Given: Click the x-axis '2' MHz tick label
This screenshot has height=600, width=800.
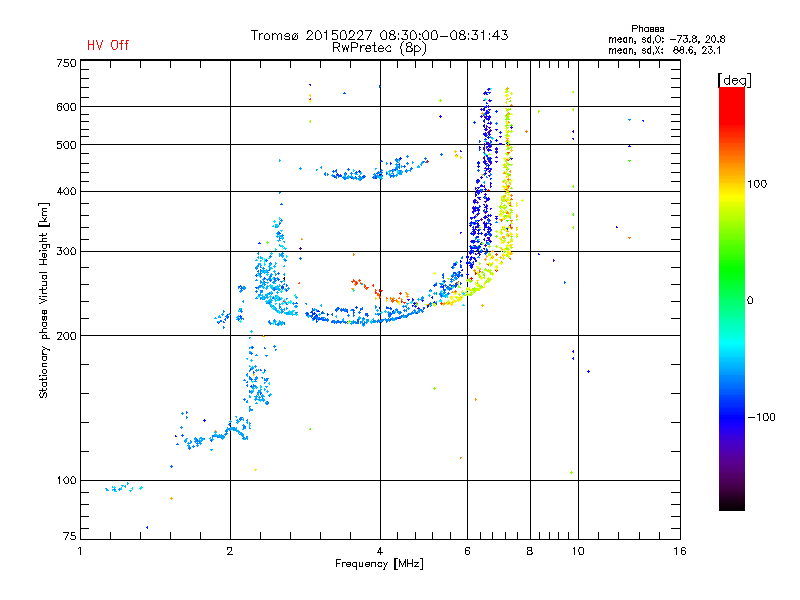Looking at the screenshot, I should coord(230,551).
